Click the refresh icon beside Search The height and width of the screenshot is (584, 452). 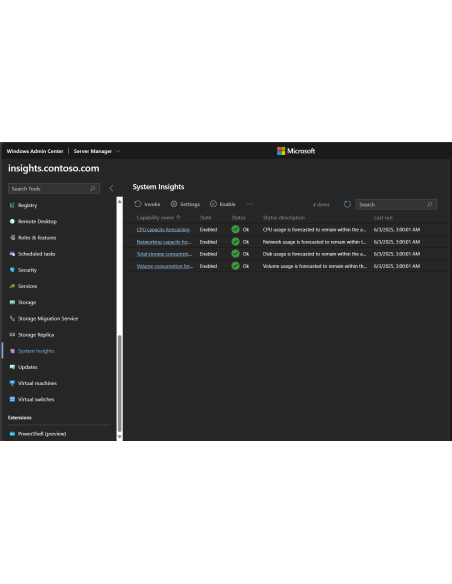tap(347, 204)
